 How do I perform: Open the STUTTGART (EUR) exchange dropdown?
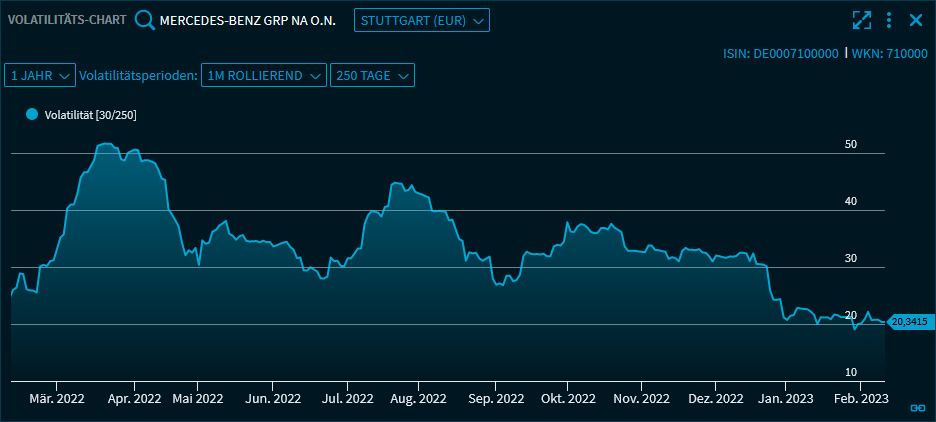point(421,20)
